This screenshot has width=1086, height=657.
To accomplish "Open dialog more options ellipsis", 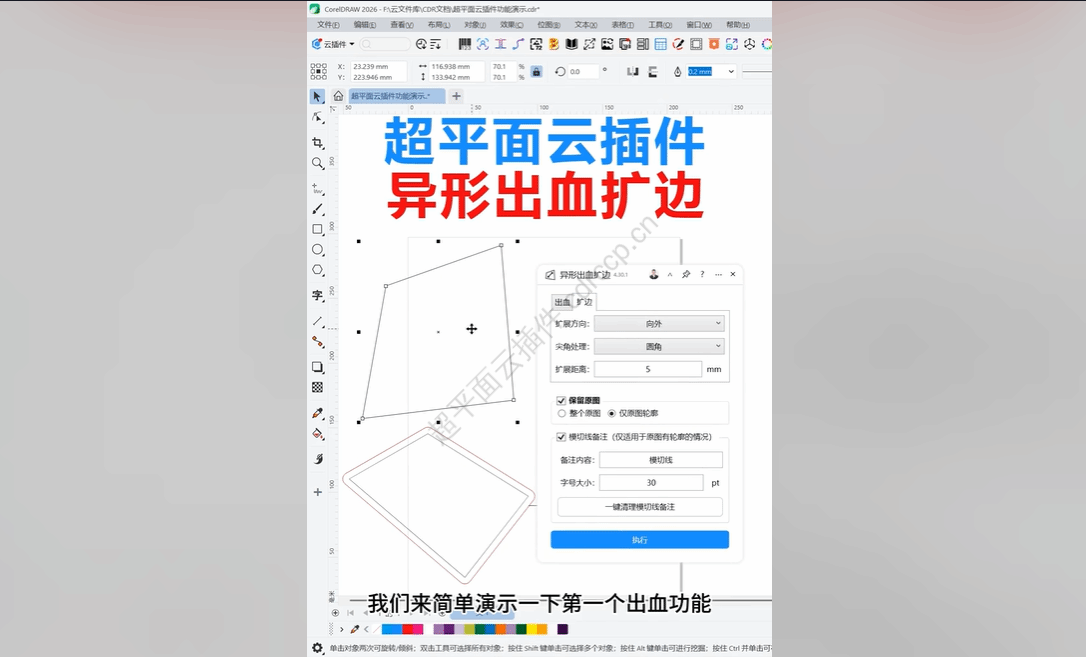I will click(718, 274).
